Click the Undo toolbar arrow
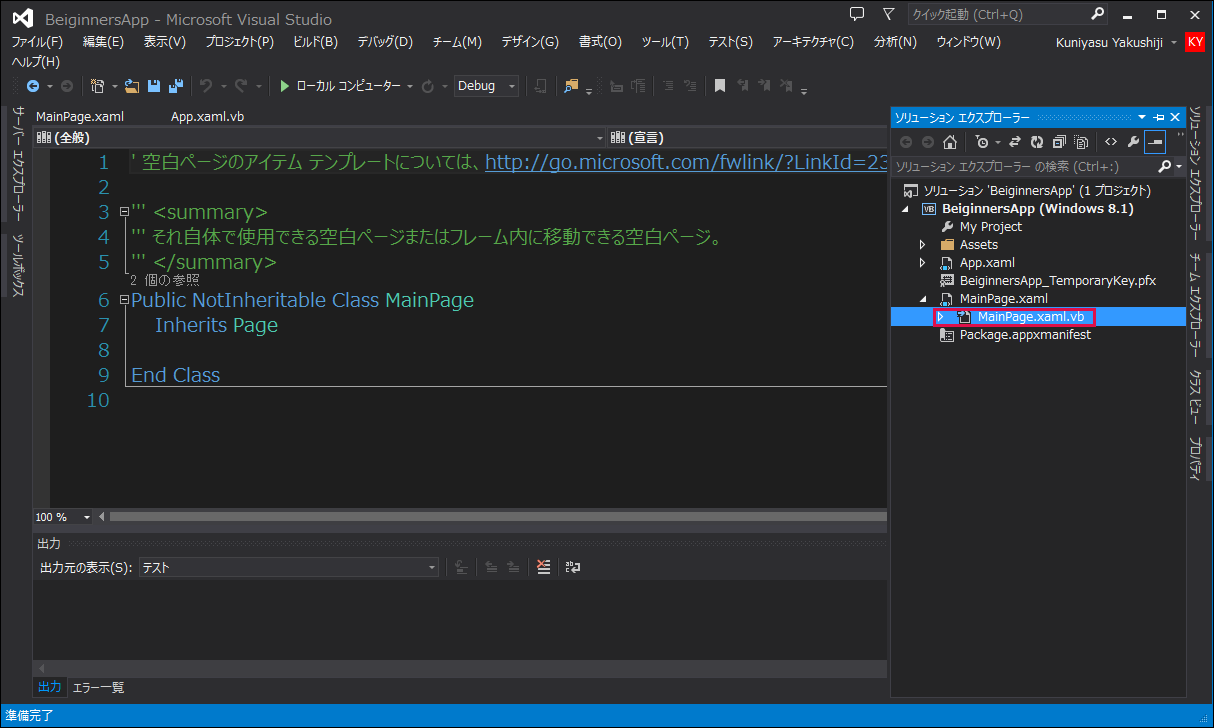This screenshot has height=728, width=1214. coord(206,86)
